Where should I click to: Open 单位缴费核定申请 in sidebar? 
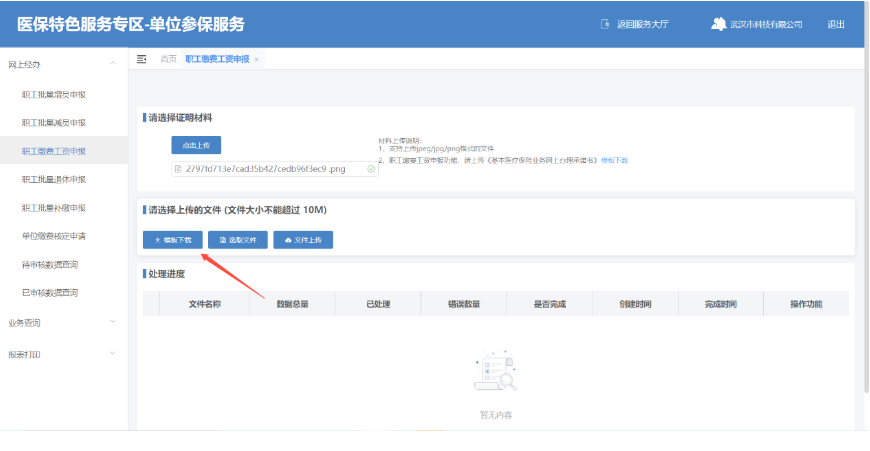tap(54, 236)
